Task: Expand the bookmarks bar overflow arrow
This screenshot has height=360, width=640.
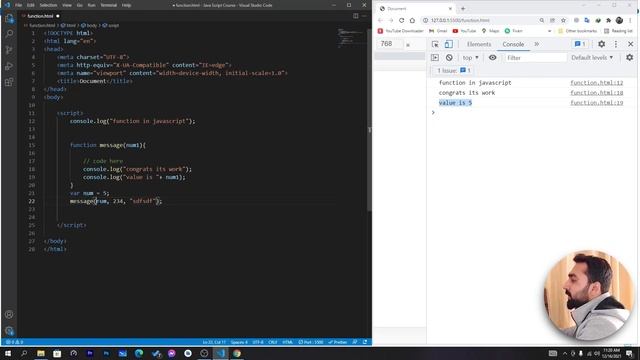Action: point(549,31)
